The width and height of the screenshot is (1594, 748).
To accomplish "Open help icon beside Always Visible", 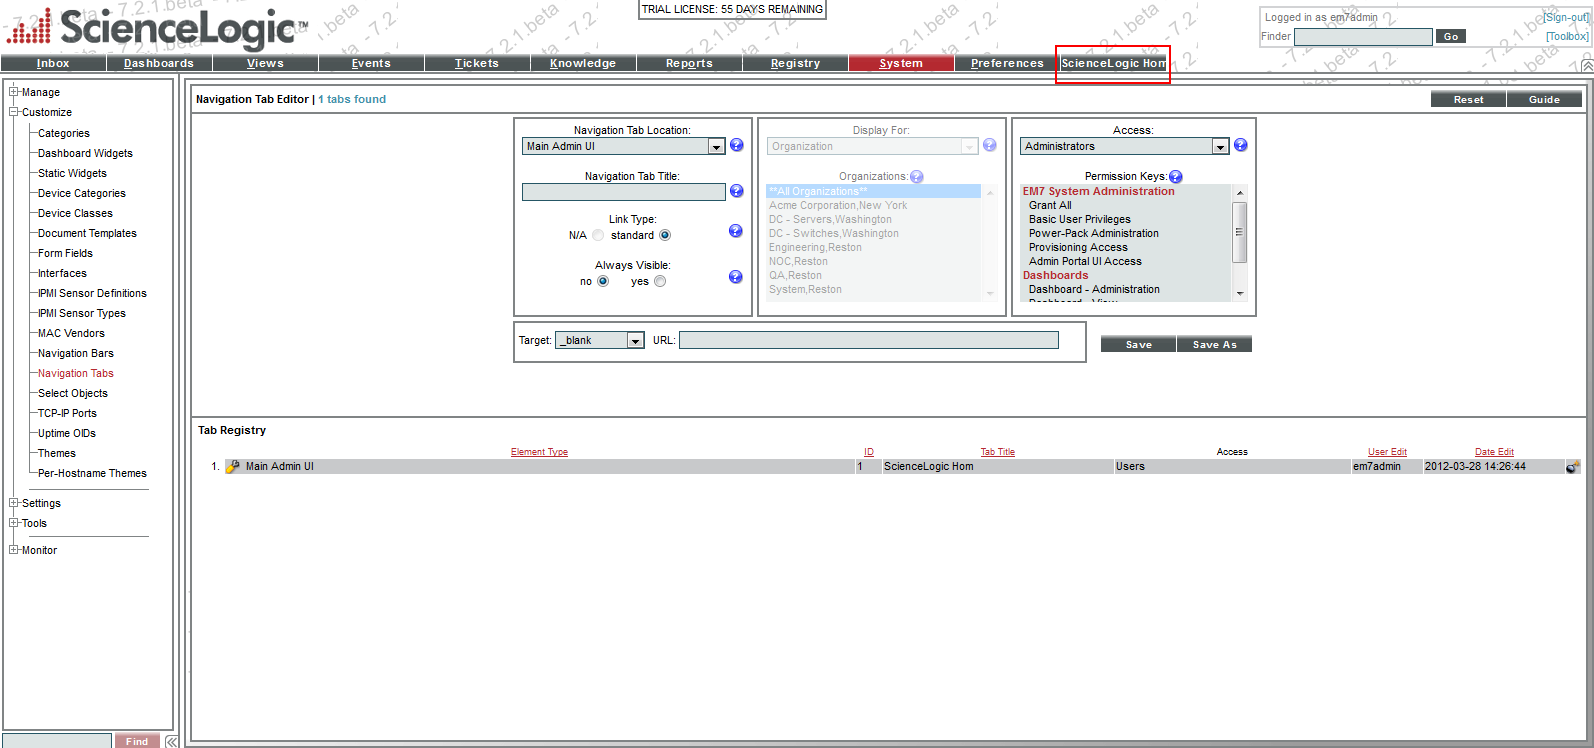I will click(x=736, y=277).
